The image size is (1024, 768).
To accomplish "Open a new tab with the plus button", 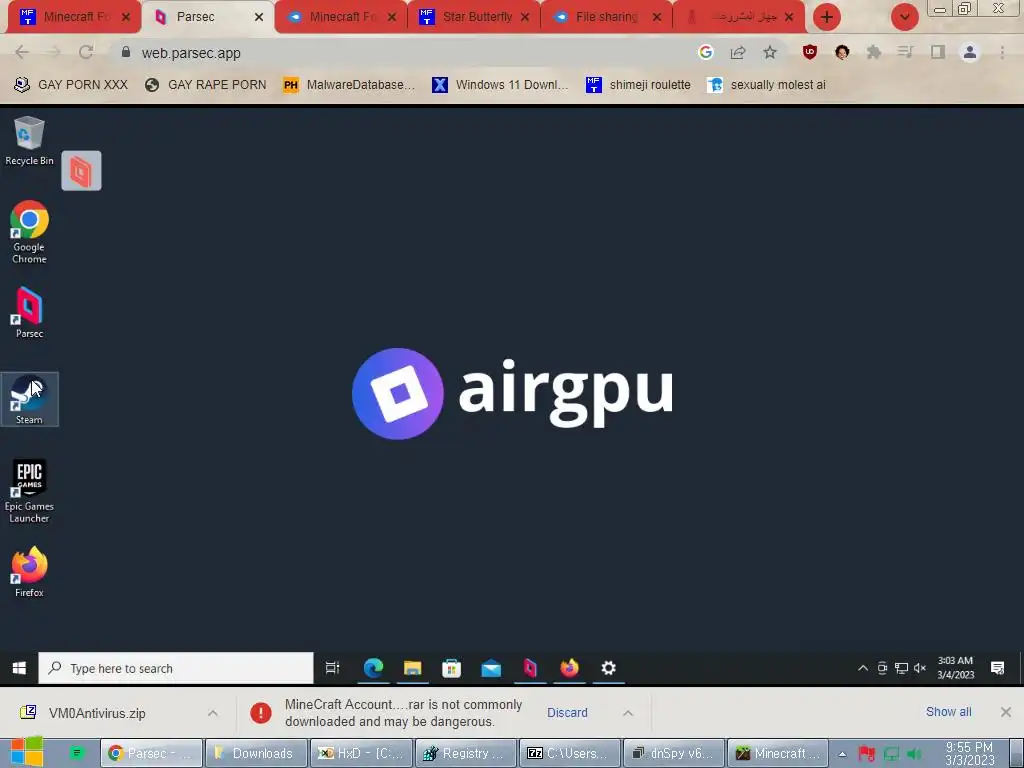I will click(x=827, y=17).
